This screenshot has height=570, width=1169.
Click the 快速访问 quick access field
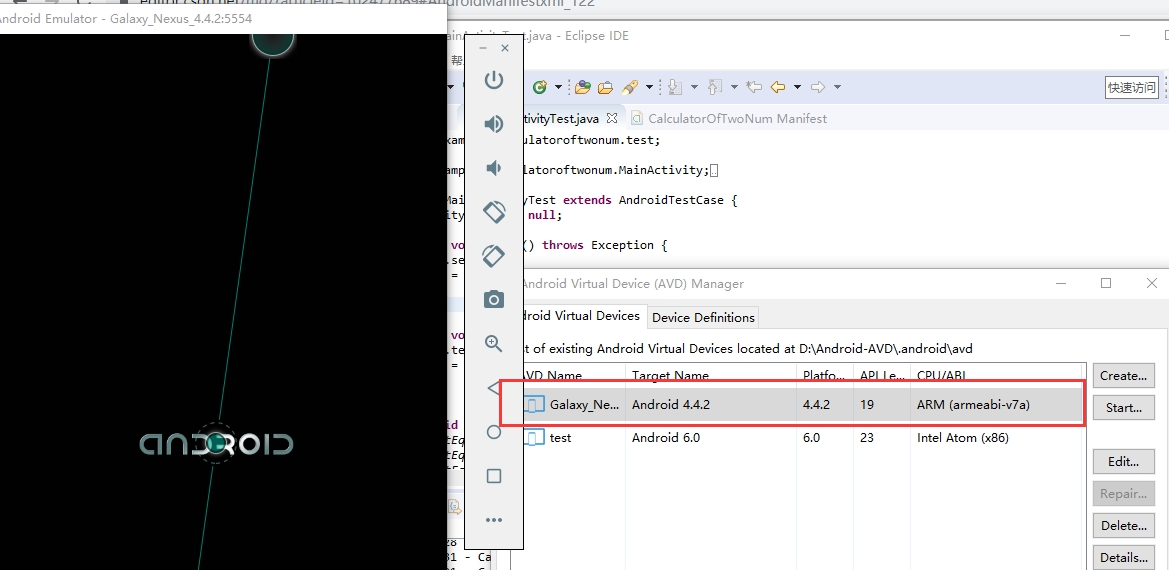click(x=1132, y=87)
